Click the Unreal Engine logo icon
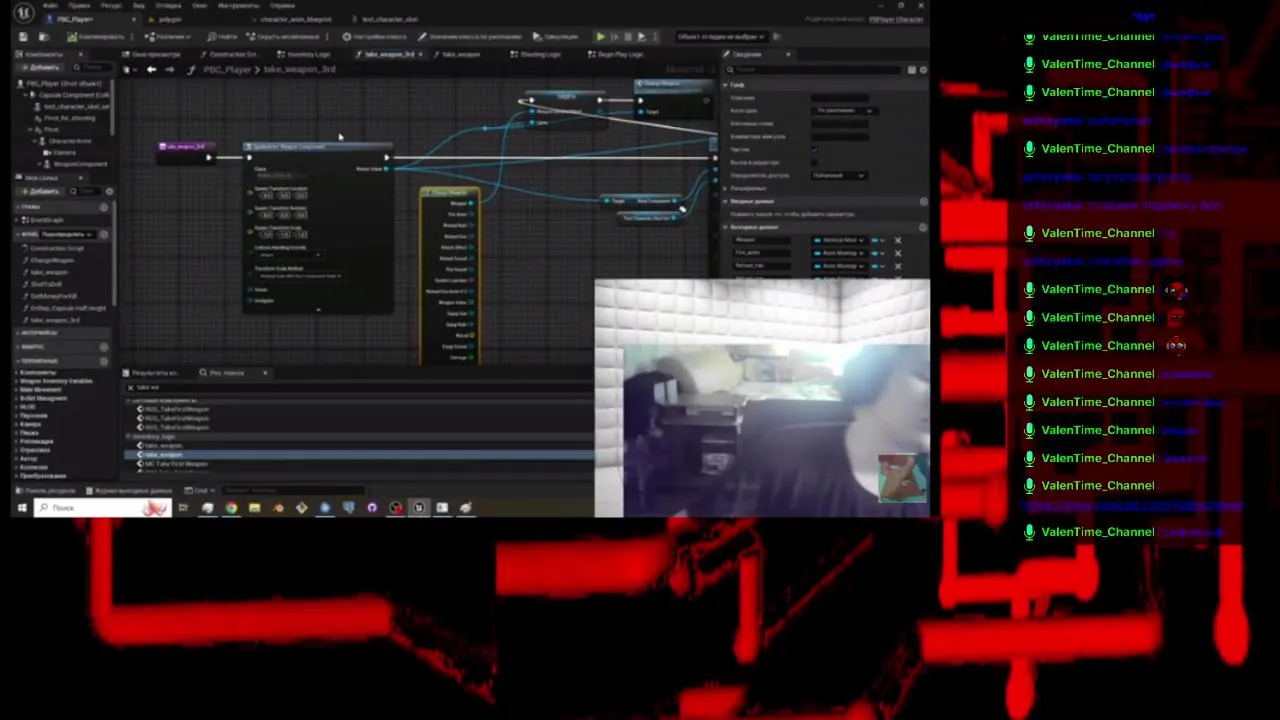Image resolution: width=1280 pixels, height=720 pixels. (x=23, y=13)
